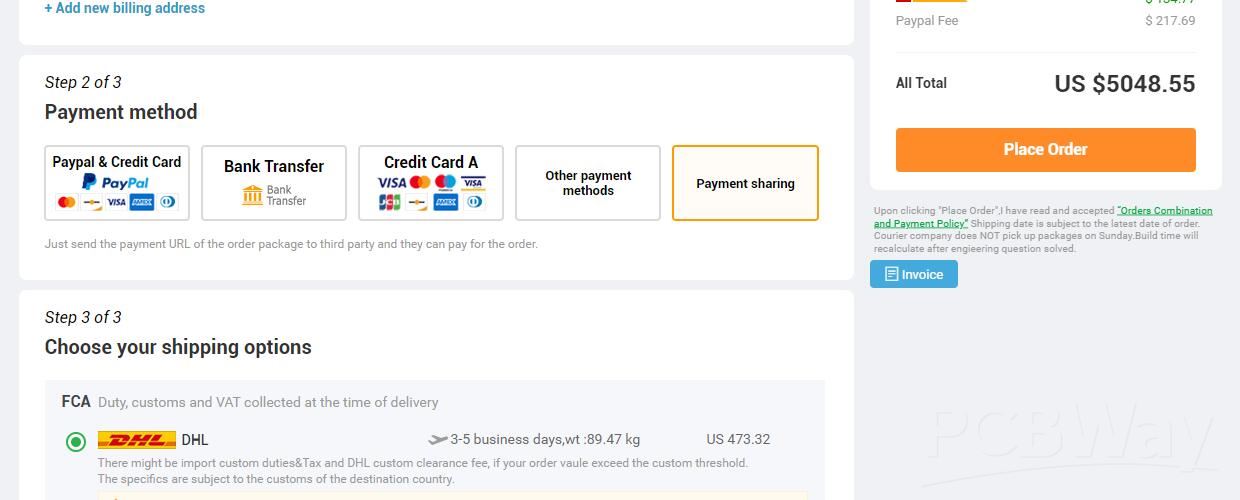The height and width of the screenshot is (500, 1240).
Task: Choose Bank Transfer payment method
Action: [x=274, y=183]
